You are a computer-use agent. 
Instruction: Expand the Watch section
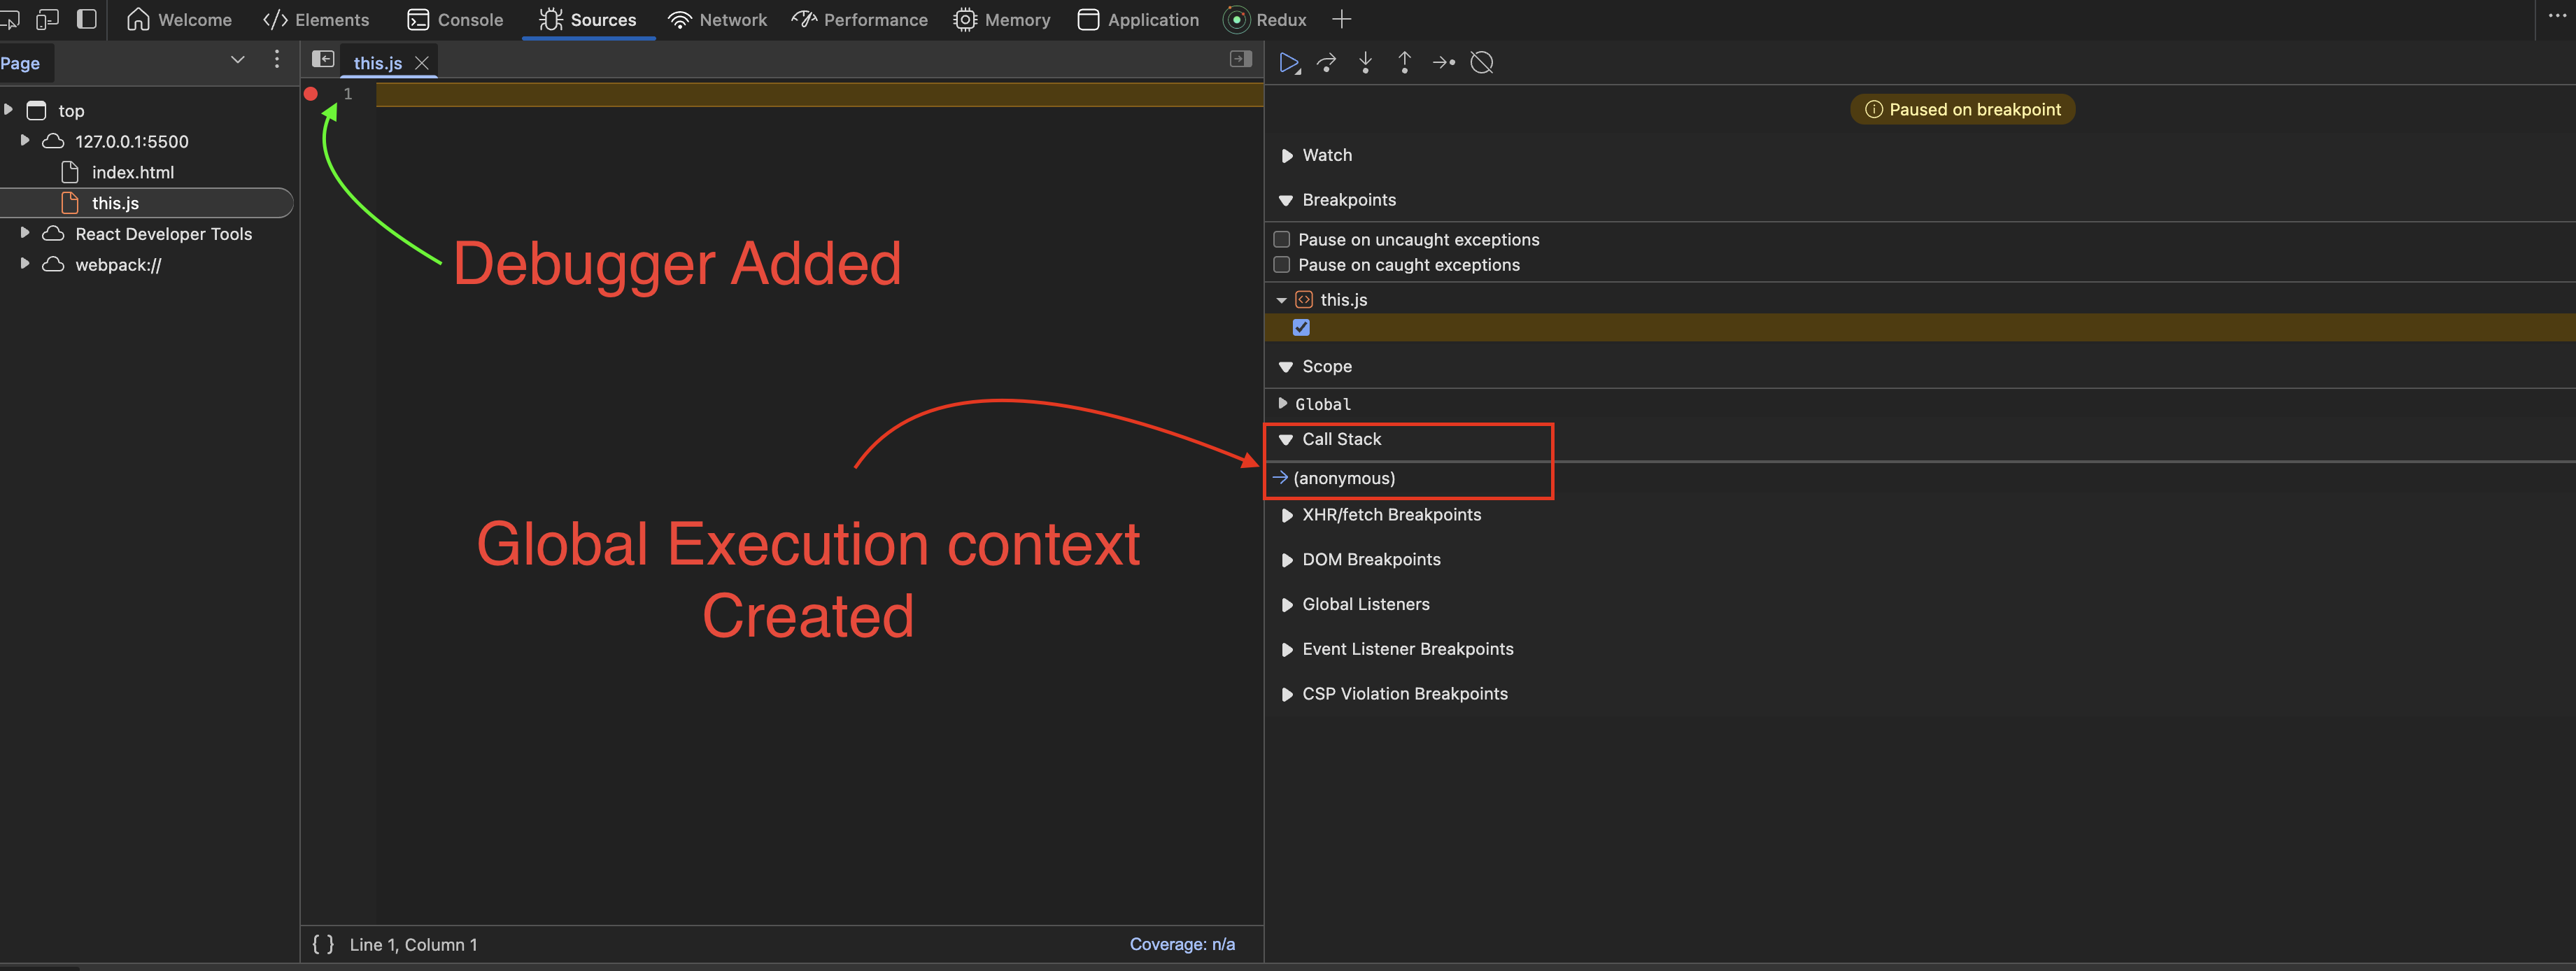[x=1287, y=156]
